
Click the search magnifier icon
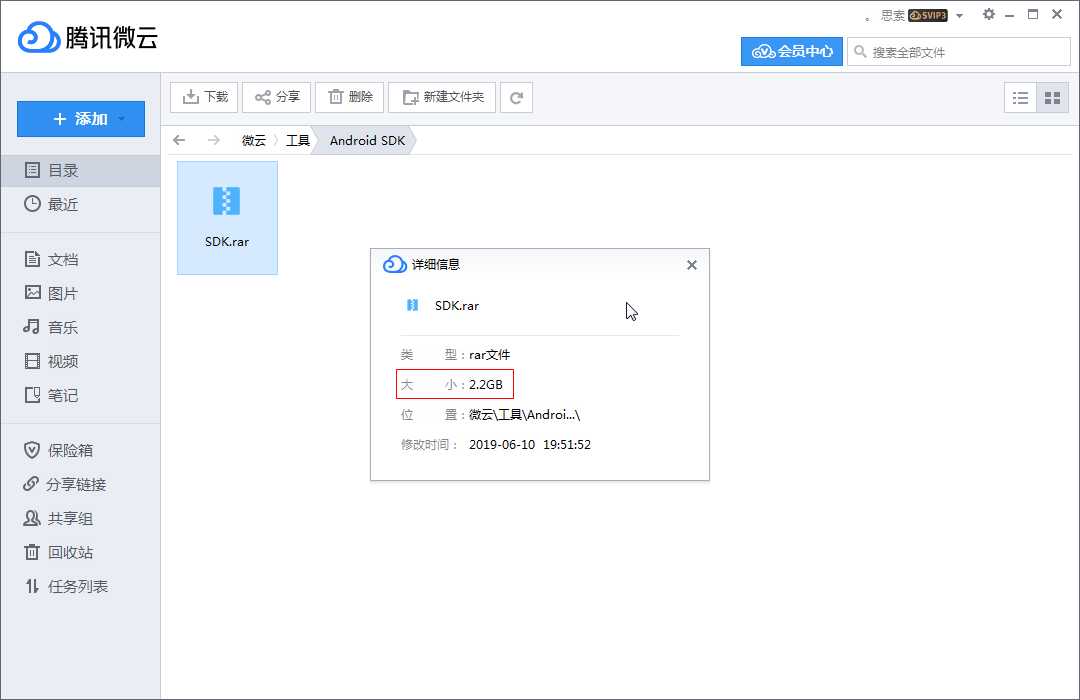860,52
